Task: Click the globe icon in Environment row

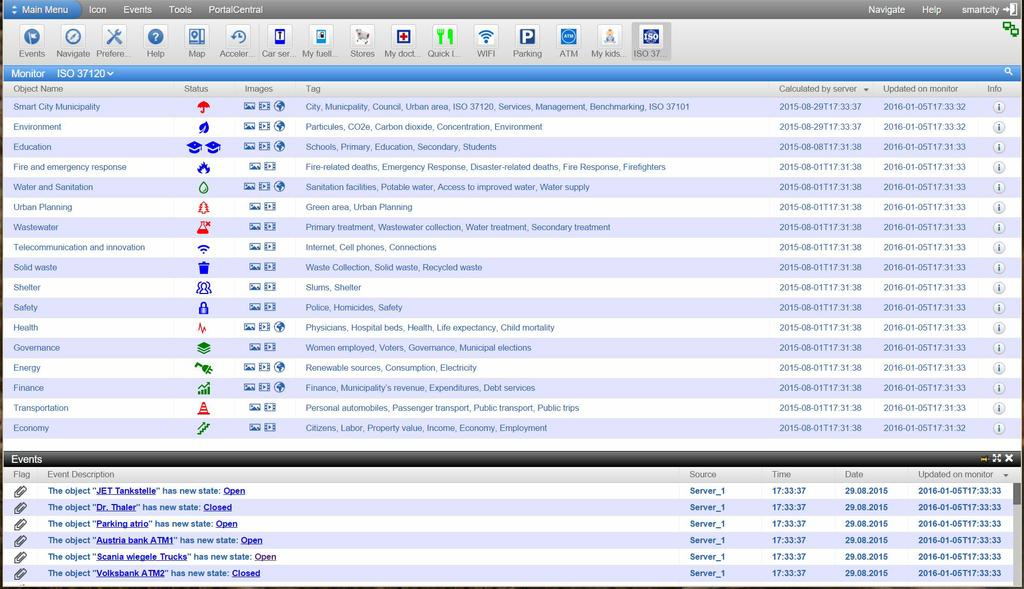Action: click(x=280, y=127)
